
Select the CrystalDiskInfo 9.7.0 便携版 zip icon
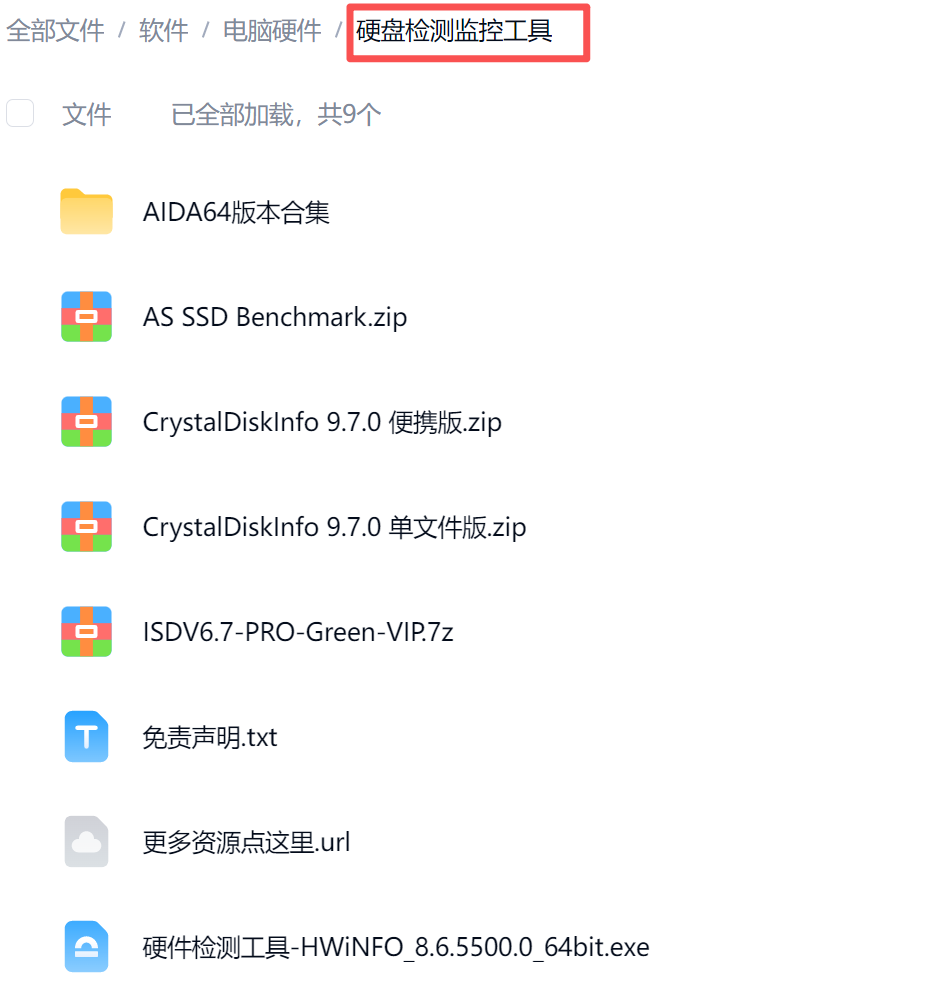click(87, 421)
